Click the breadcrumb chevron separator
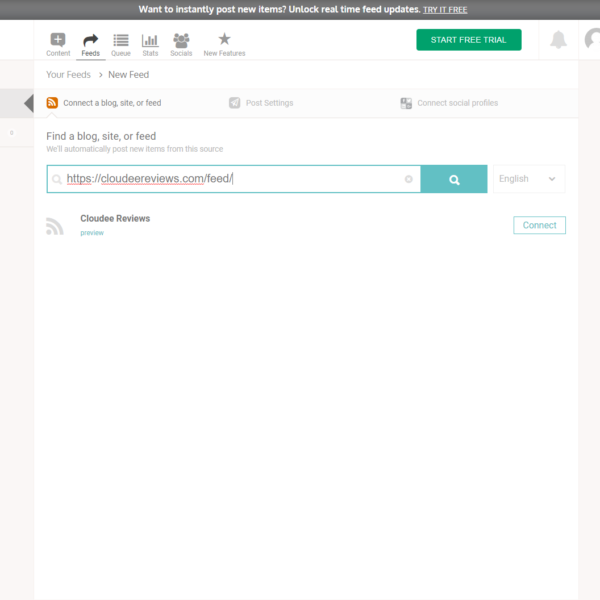Viewport: 600px width, 600px height. coord(101,75)
